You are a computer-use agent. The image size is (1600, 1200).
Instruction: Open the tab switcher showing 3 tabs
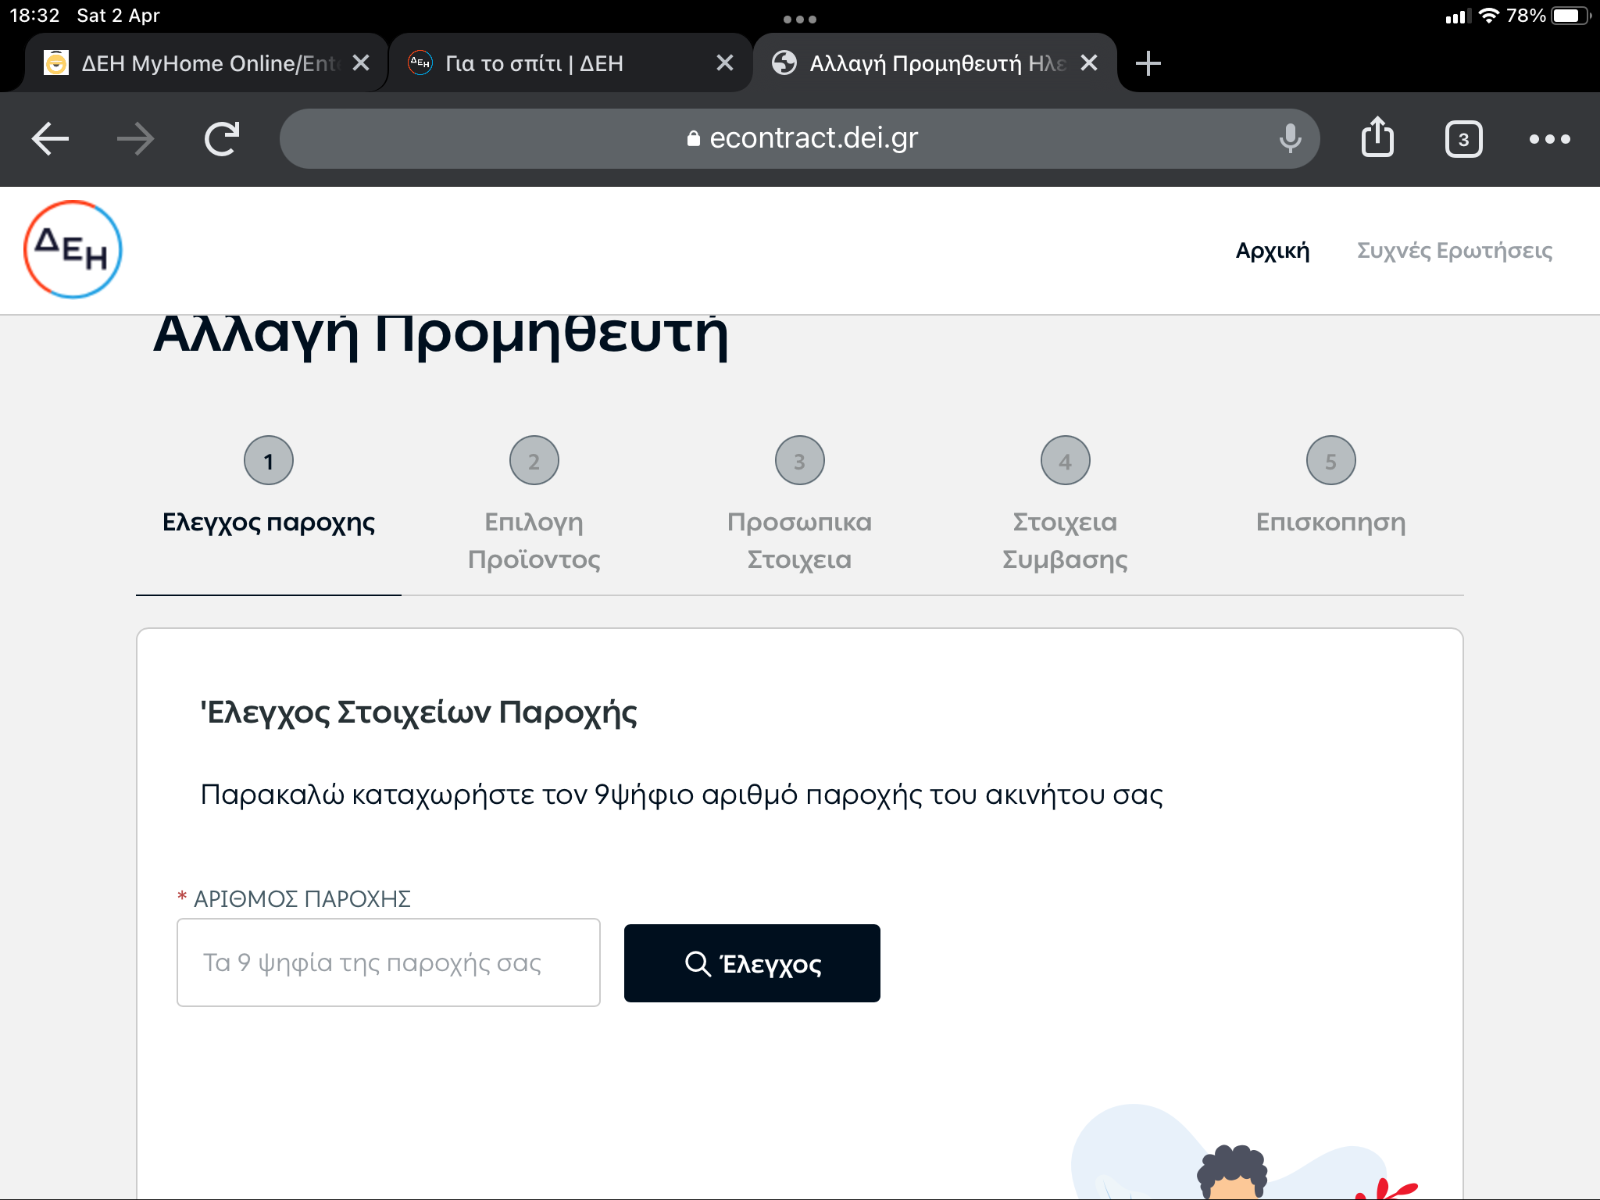tap(1463, 139)
